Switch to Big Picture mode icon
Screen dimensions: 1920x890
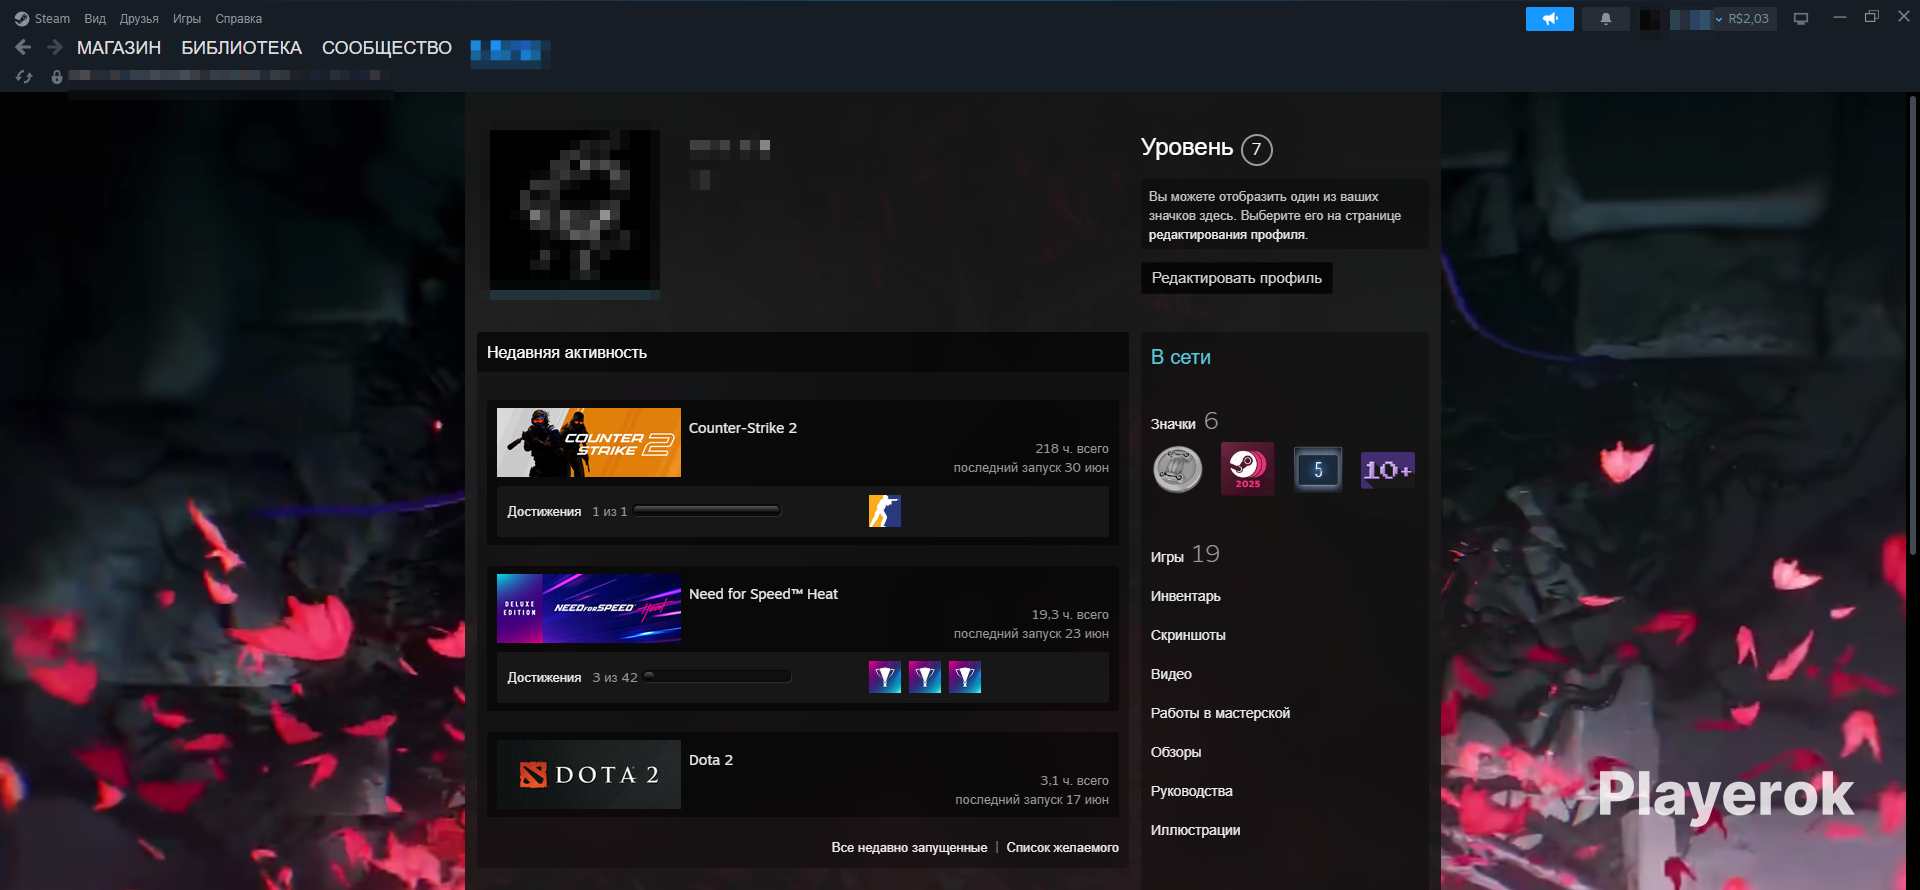click(1801, 19)
